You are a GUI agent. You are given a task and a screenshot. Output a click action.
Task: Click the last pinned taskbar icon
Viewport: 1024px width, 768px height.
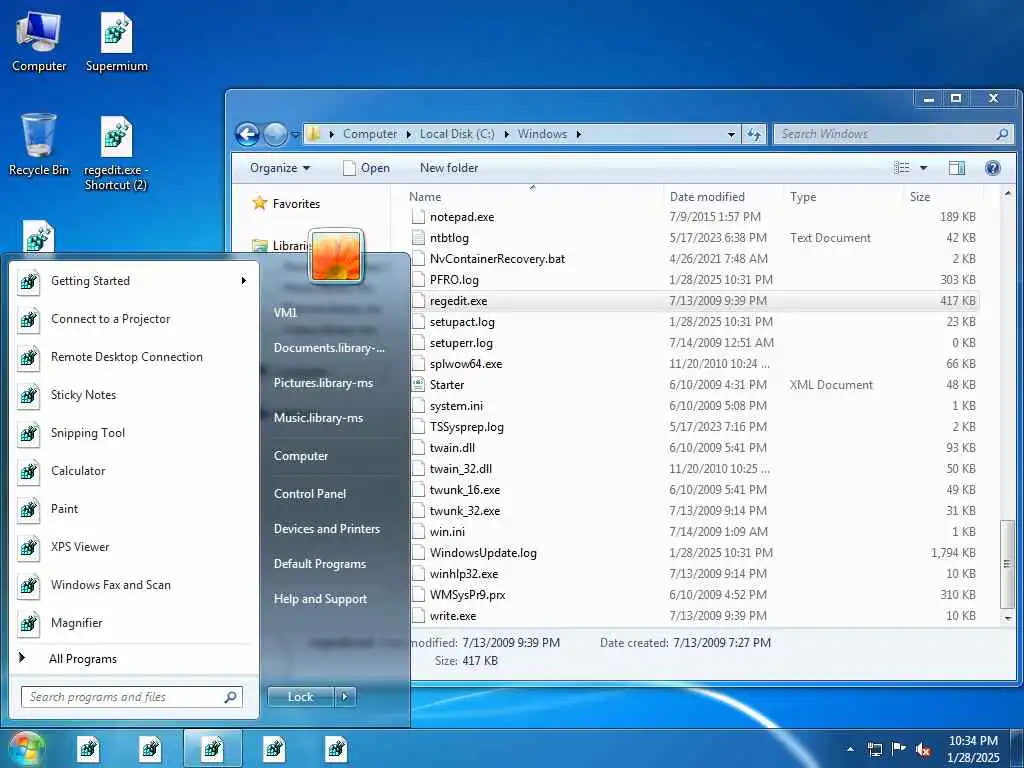pos(337,748)
